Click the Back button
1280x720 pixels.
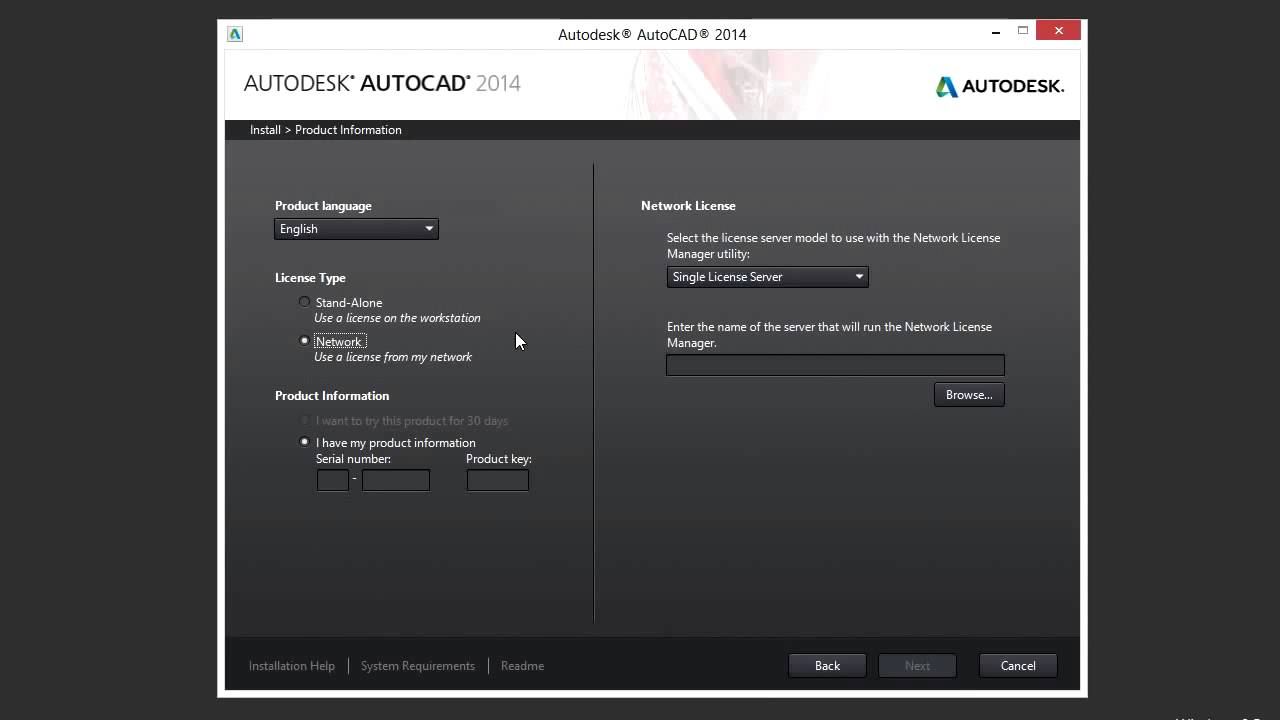click(x=827, y=666)
